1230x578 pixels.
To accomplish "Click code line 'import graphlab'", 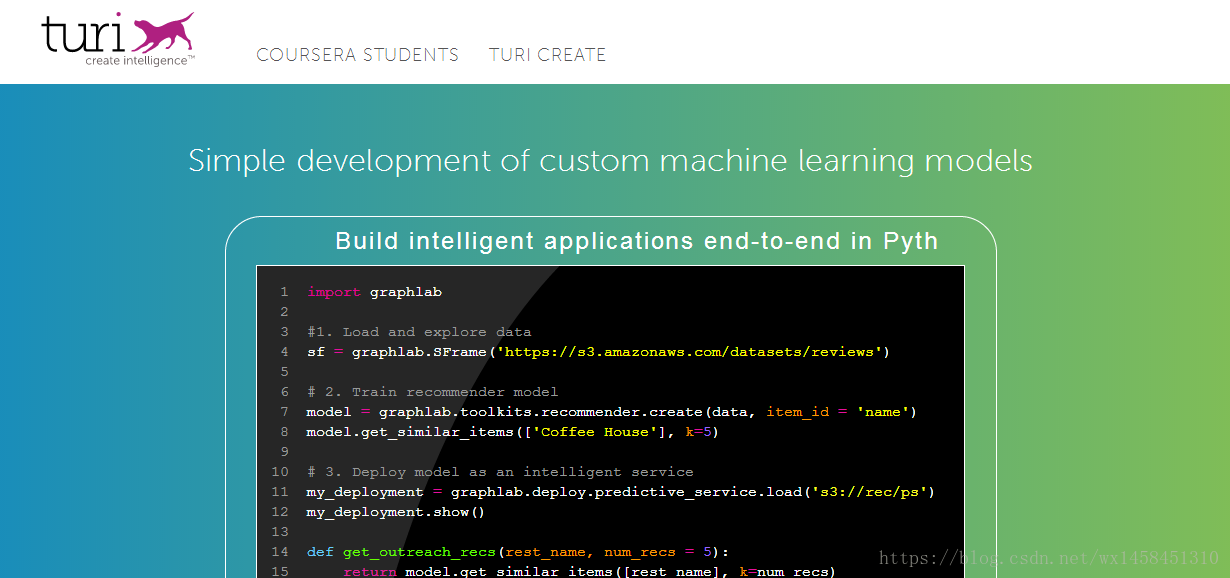I will tap(374, 292).
